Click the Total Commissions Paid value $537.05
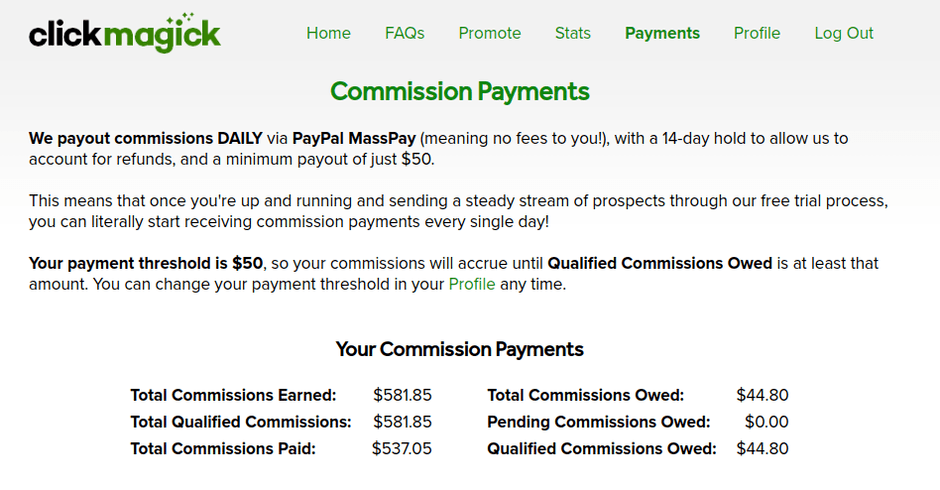Screen dimensions: 940x490 coord(402,449)
